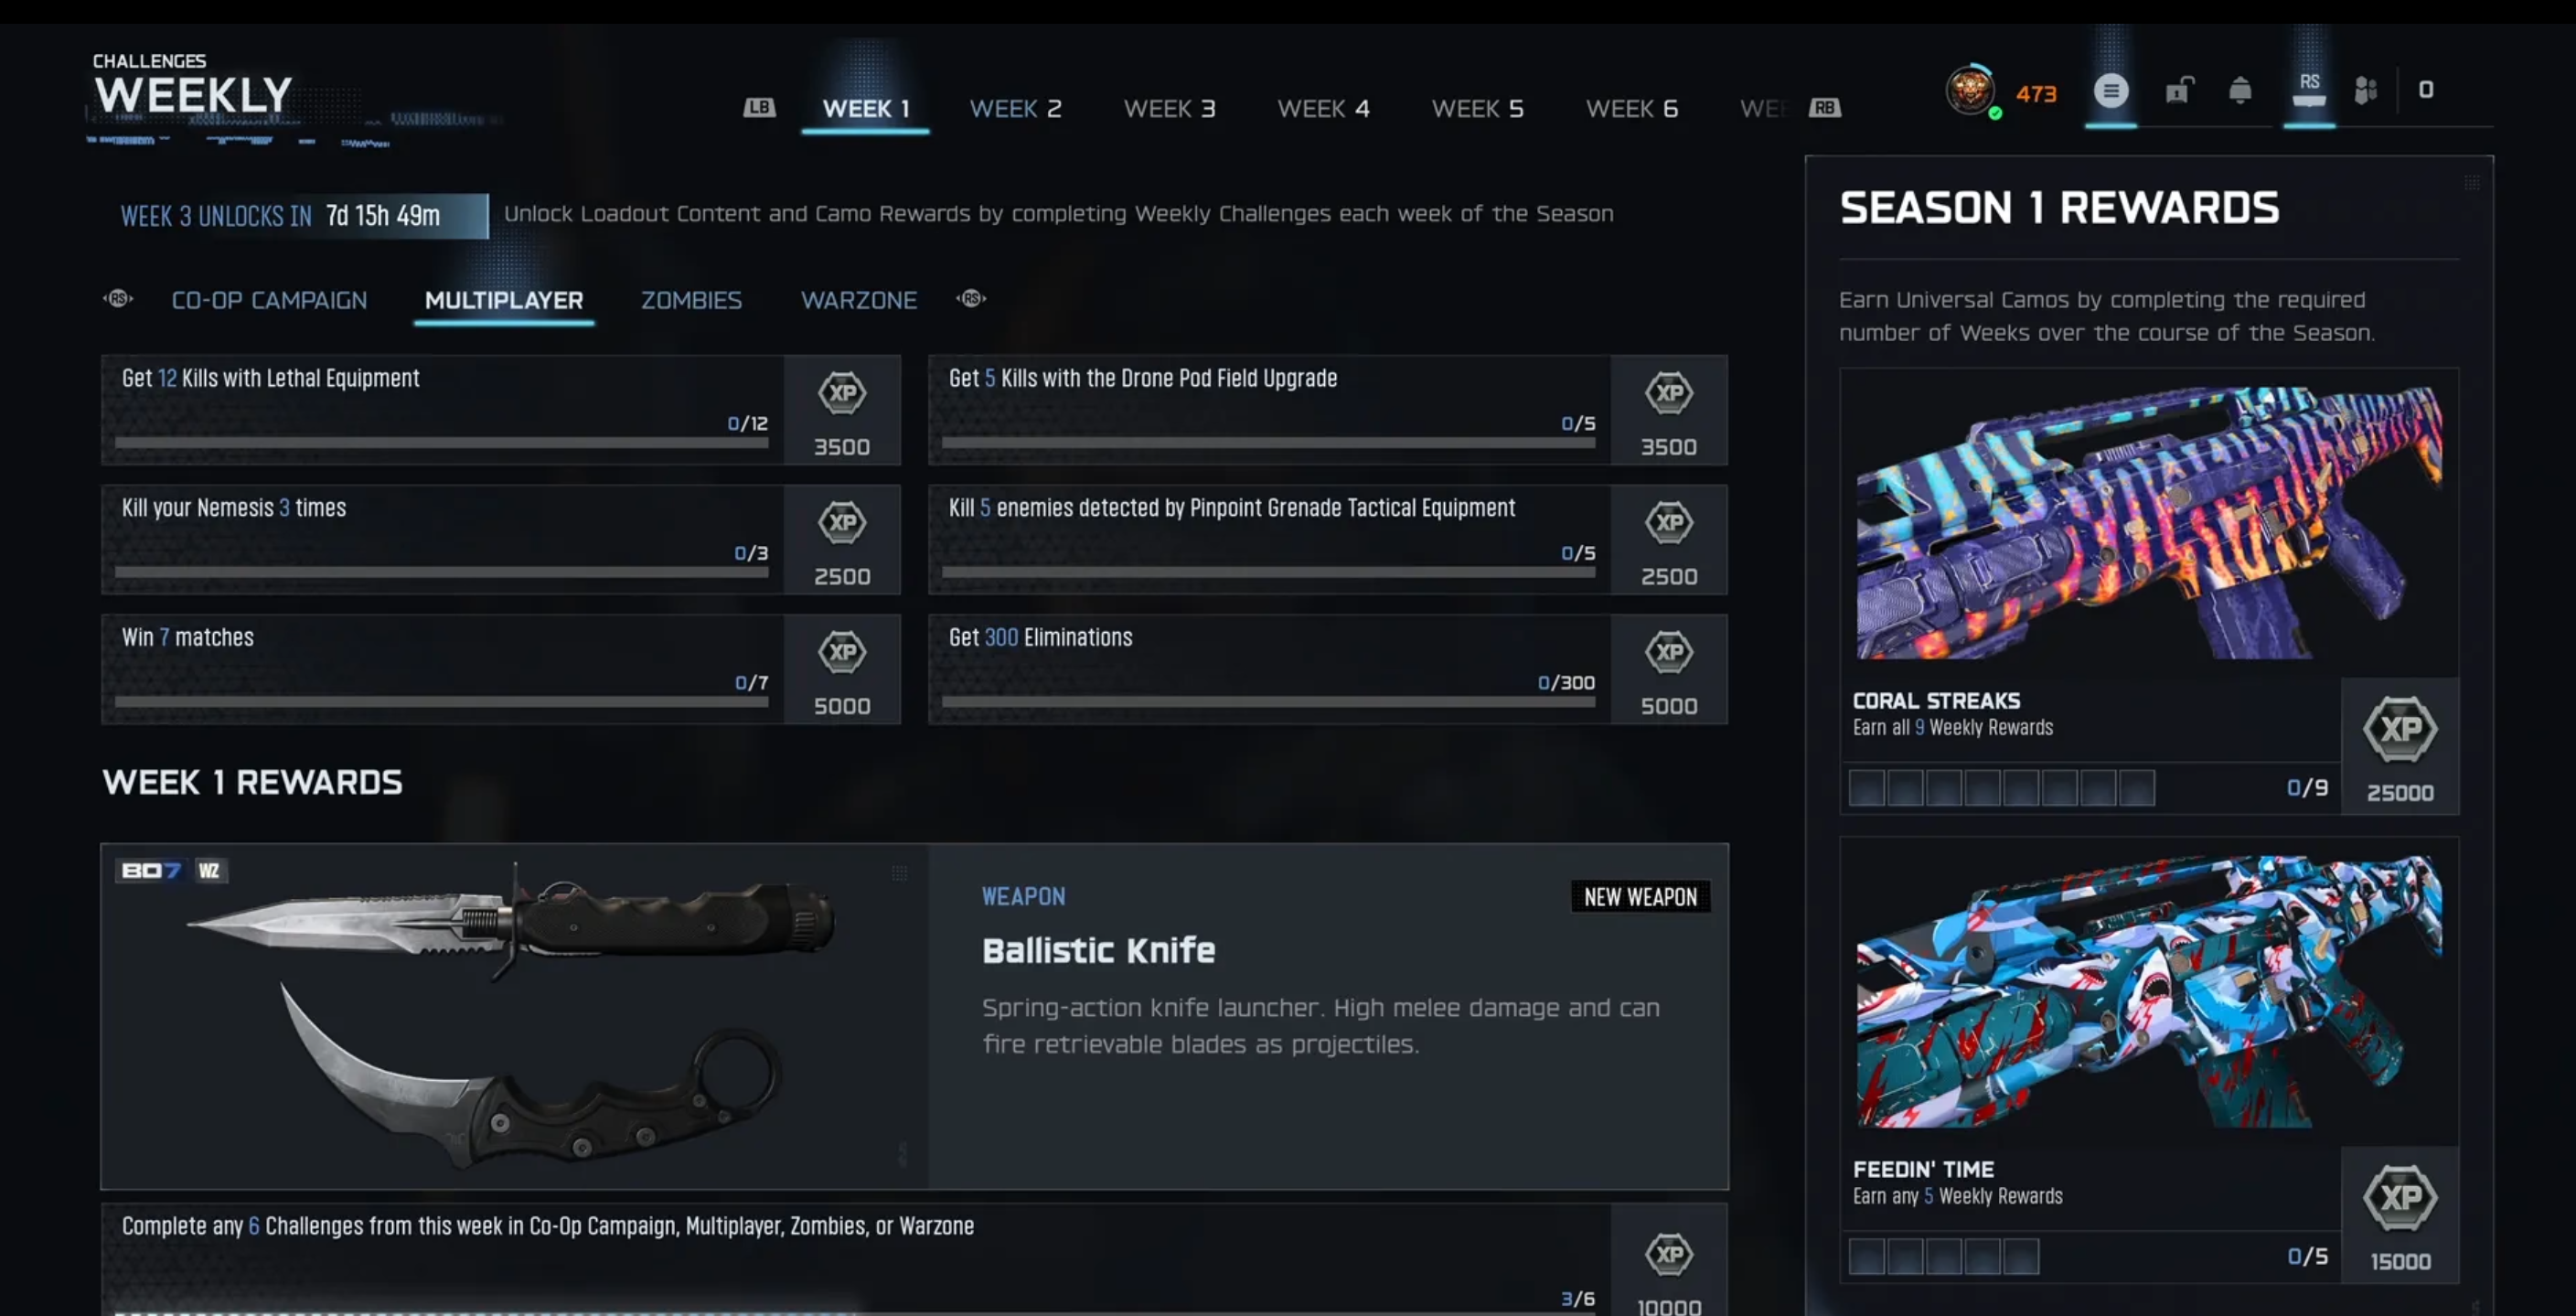Switch to the Warzone challenges tab
The width and height of the screenshot is (2576, 1316).
click(x=858, y=300)
